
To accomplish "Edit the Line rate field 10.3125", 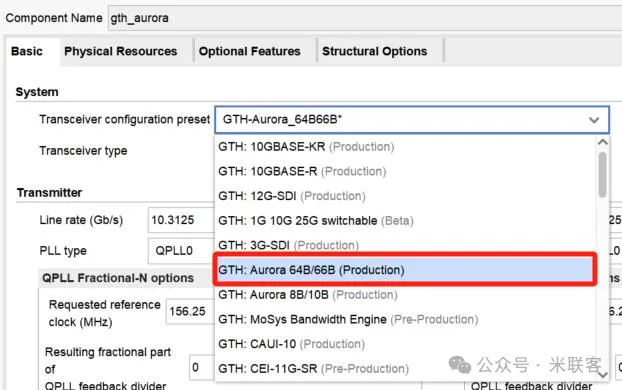I will [181, 220].
